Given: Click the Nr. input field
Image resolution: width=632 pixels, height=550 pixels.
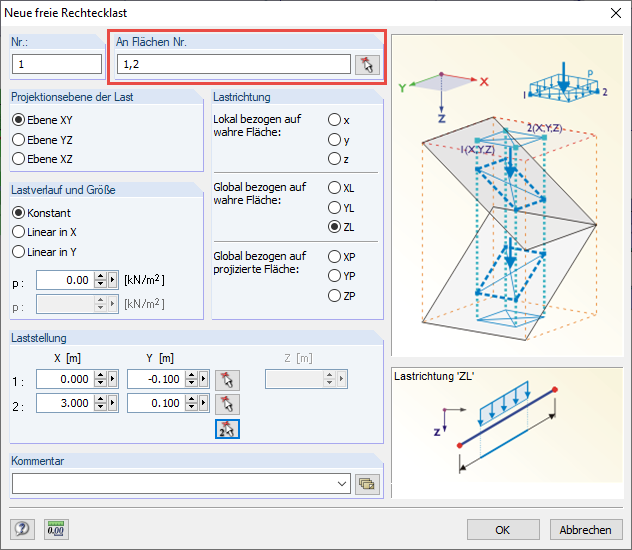Looking at the screenshot, I should point(57,64).
